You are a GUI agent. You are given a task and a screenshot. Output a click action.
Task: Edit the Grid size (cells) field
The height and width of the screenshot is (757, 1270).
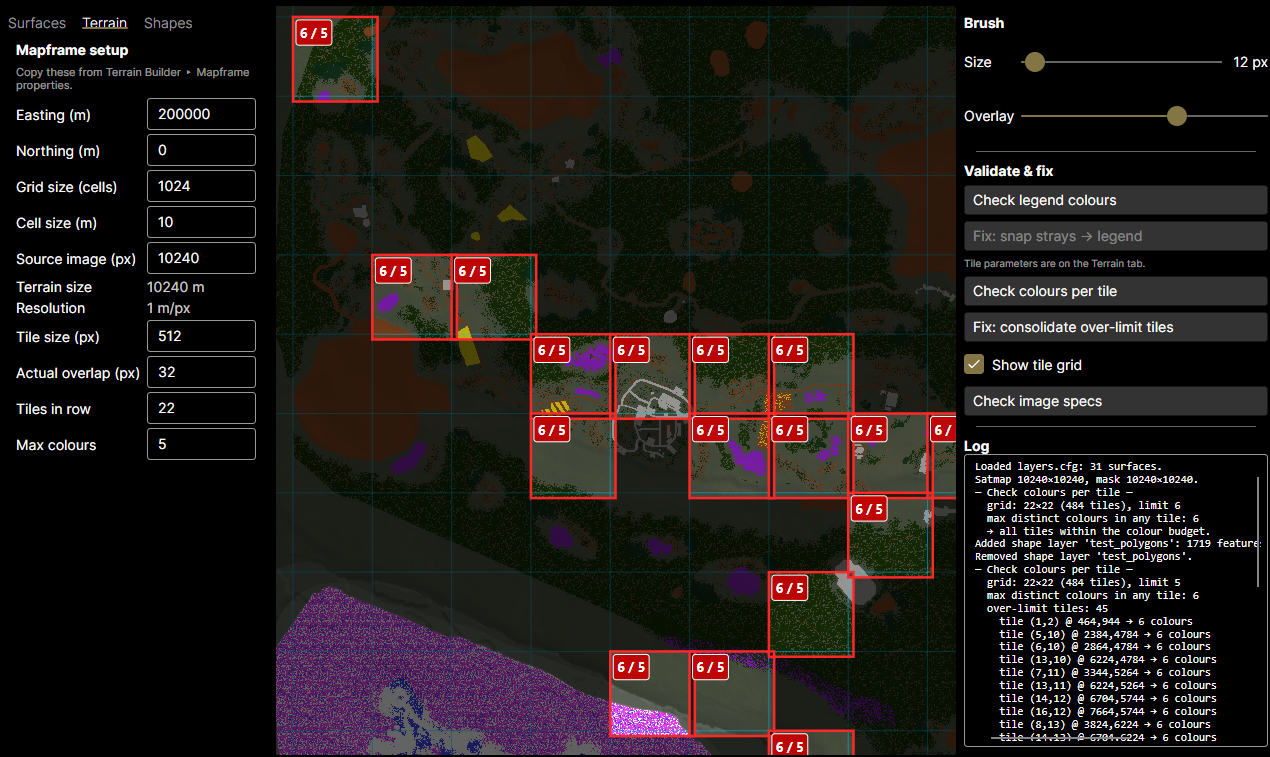[201, 186]
